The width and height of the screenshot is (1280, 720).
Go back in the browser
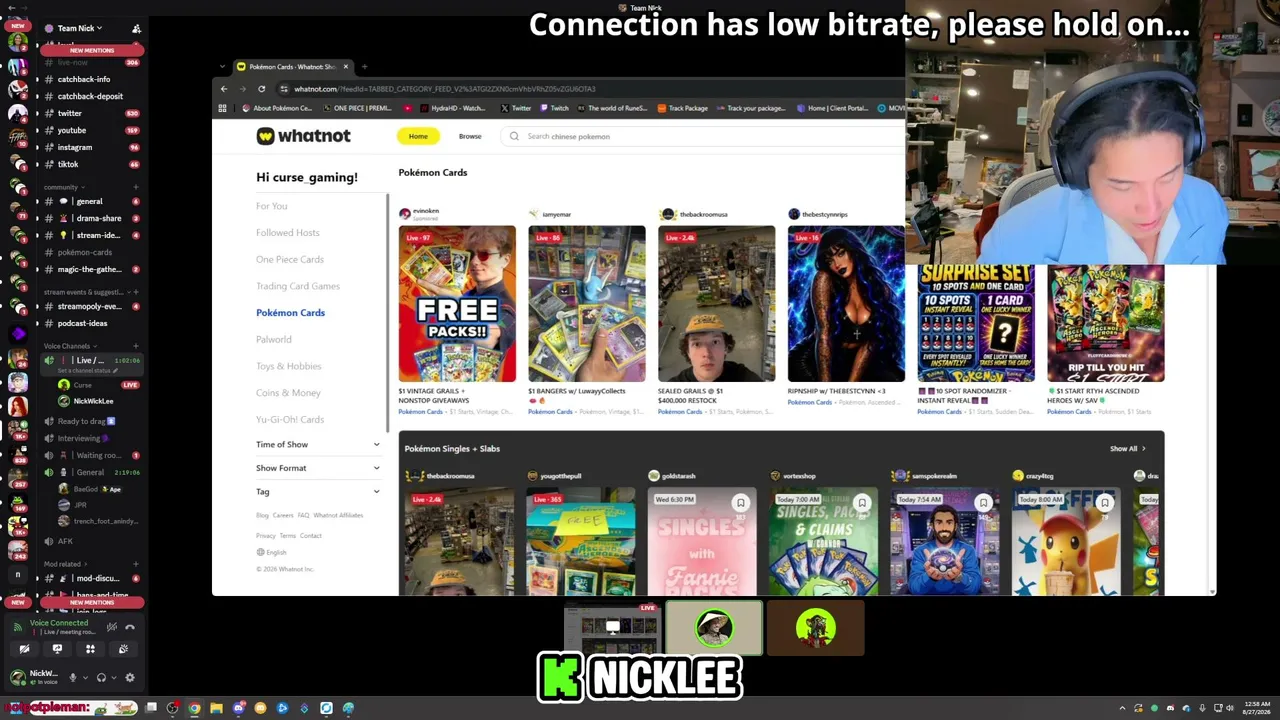(224, 89)
